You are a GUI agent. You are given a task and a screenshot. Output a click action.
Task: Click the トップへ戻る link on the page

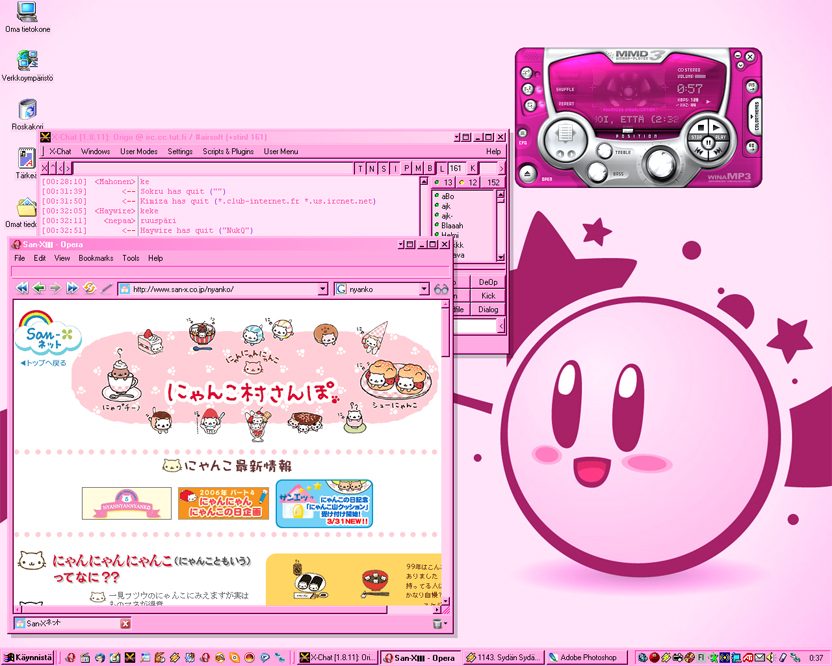pos(44,363)
